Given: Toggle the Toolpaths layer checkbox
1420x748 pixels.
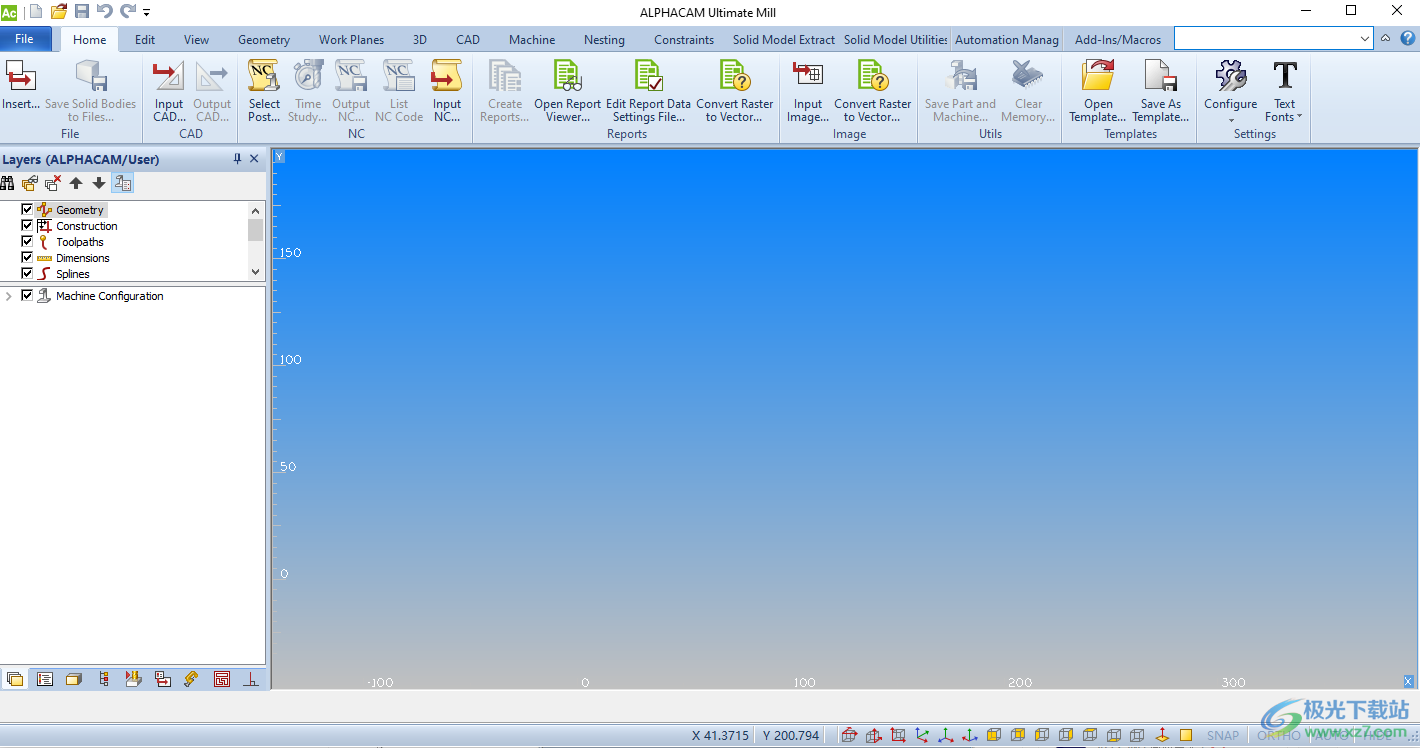Looking at the screenshot, I should tap(27, 242).
